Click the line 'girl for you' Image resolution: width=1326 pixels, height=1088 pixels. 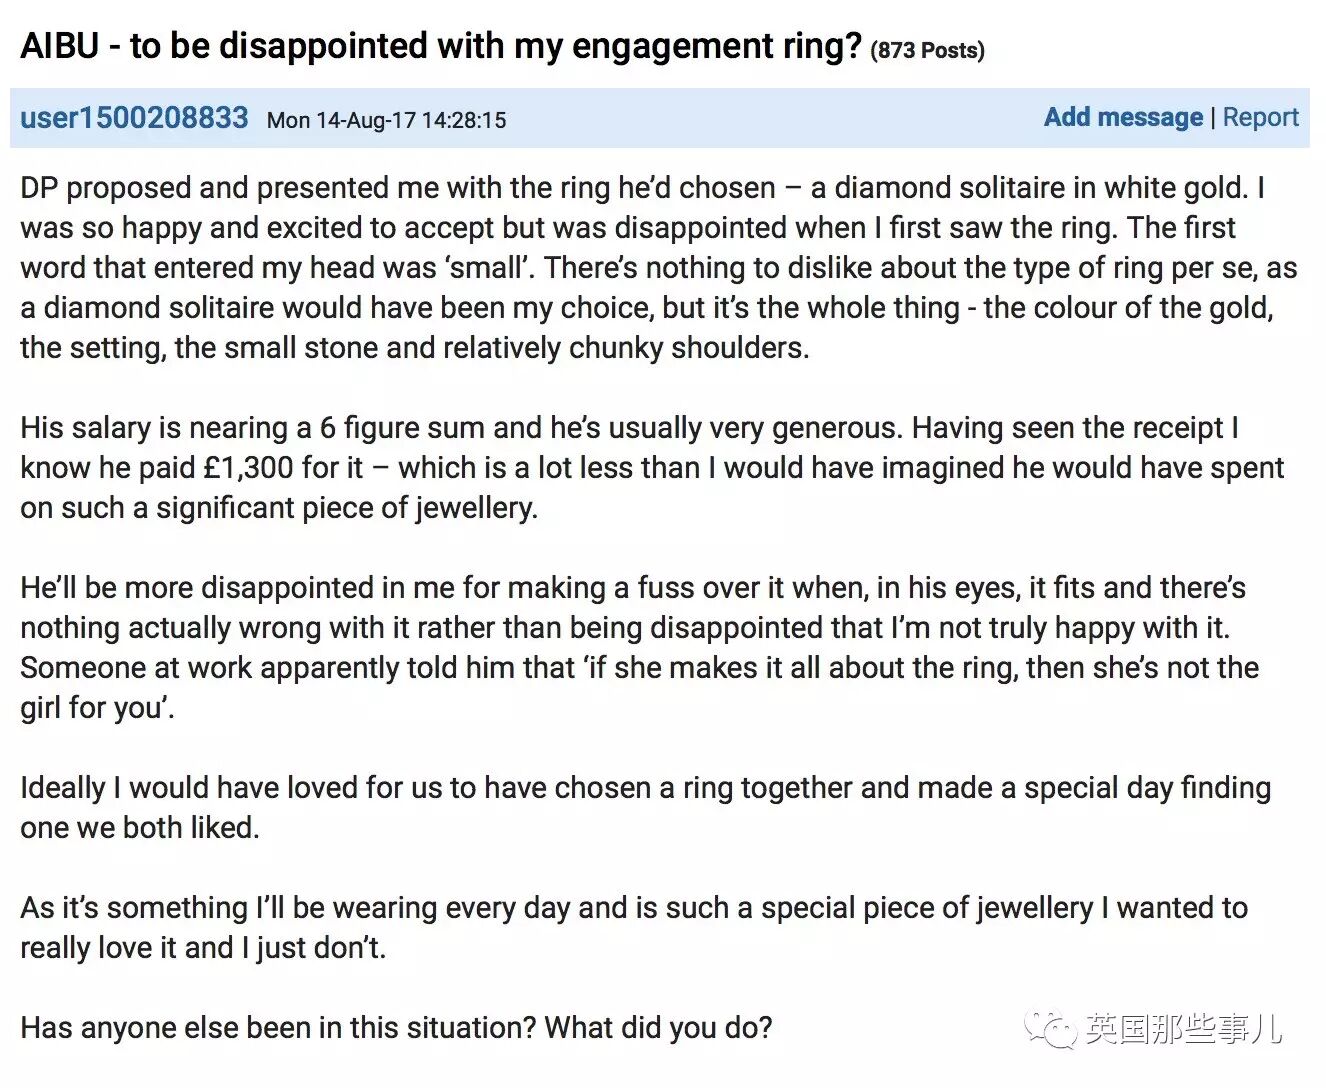(x=97, y=708)
